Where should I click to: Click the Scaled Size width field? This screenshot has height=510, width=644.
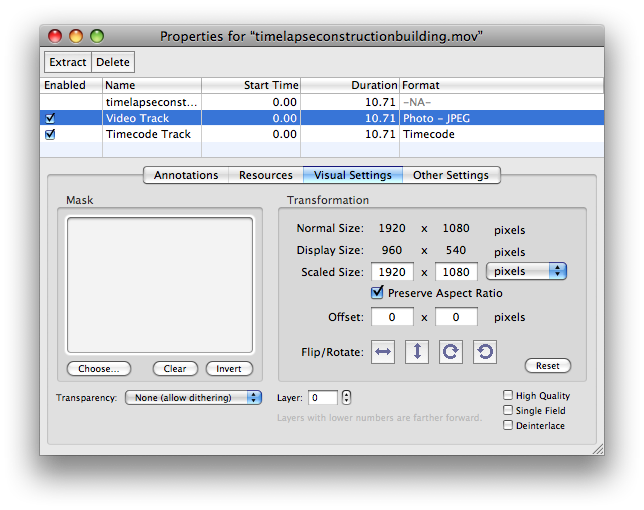392,272
